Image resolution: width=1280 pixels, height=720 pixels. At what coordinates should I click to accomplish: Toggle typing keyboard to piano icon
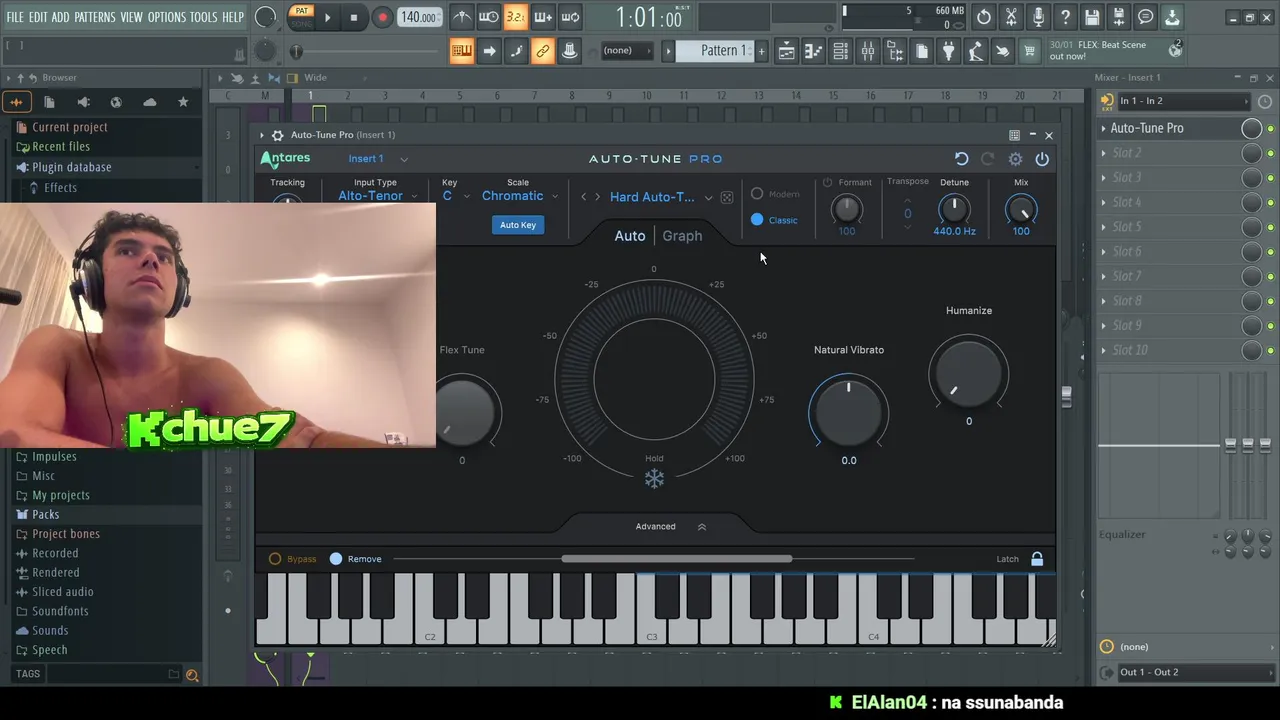[x=461, y=51]
